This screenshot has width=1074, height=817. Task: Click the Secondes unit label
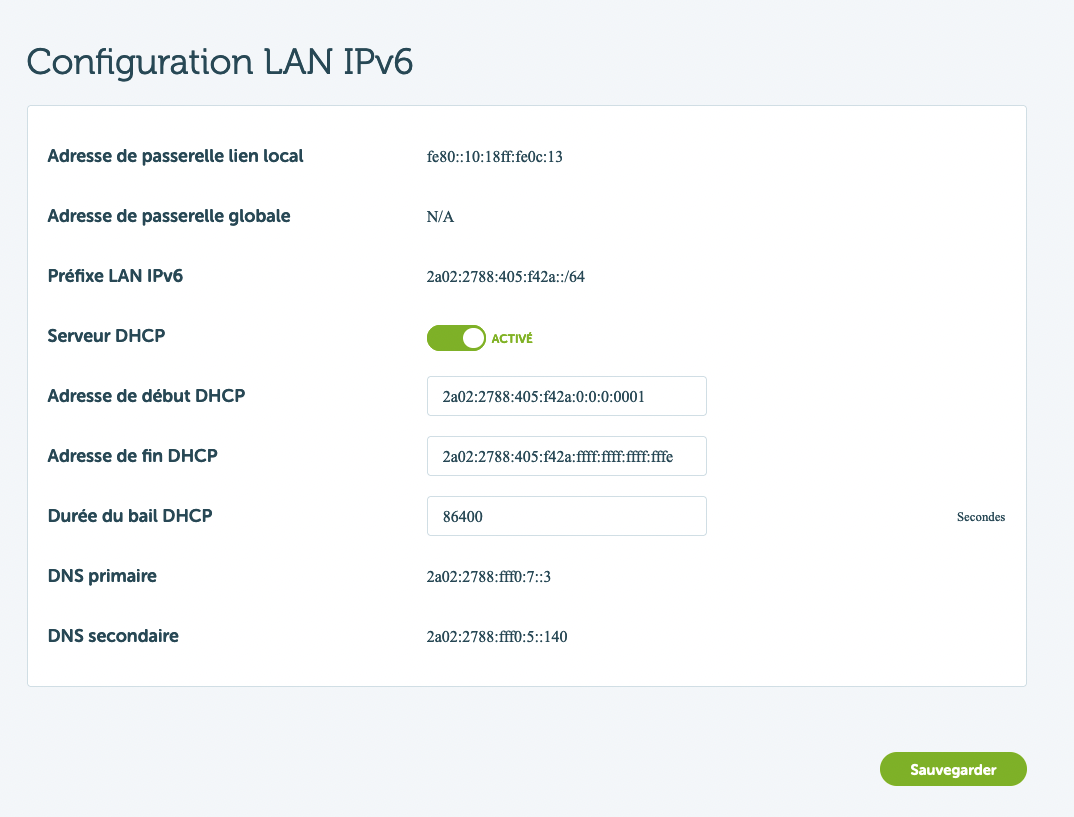tap(980, 517)
